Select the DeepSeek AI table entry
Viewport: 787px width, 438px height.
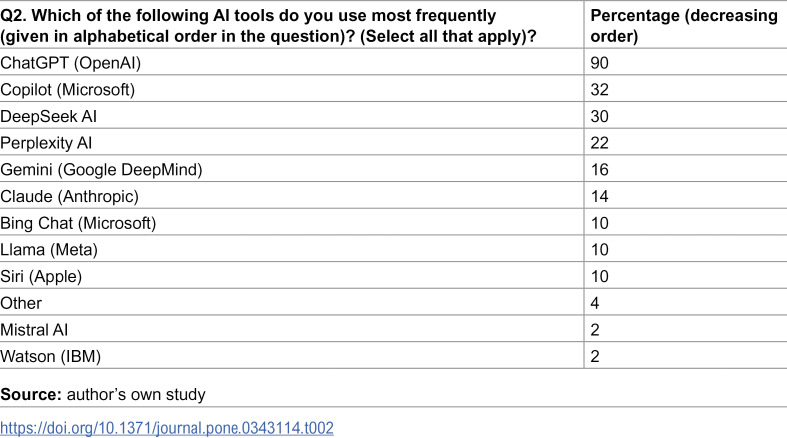49,116
